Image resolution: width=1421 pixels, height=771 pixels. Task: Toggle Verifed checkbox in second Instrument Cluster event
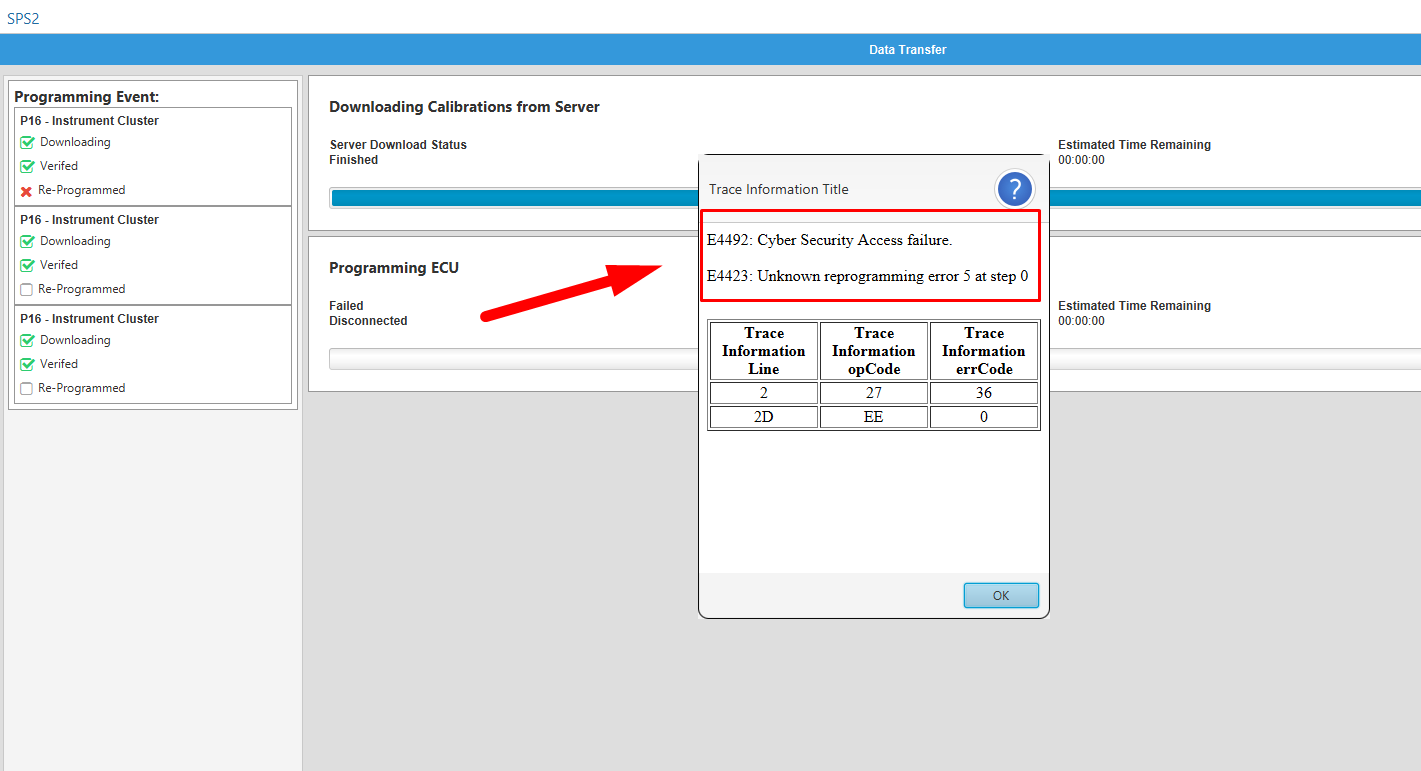28,266
